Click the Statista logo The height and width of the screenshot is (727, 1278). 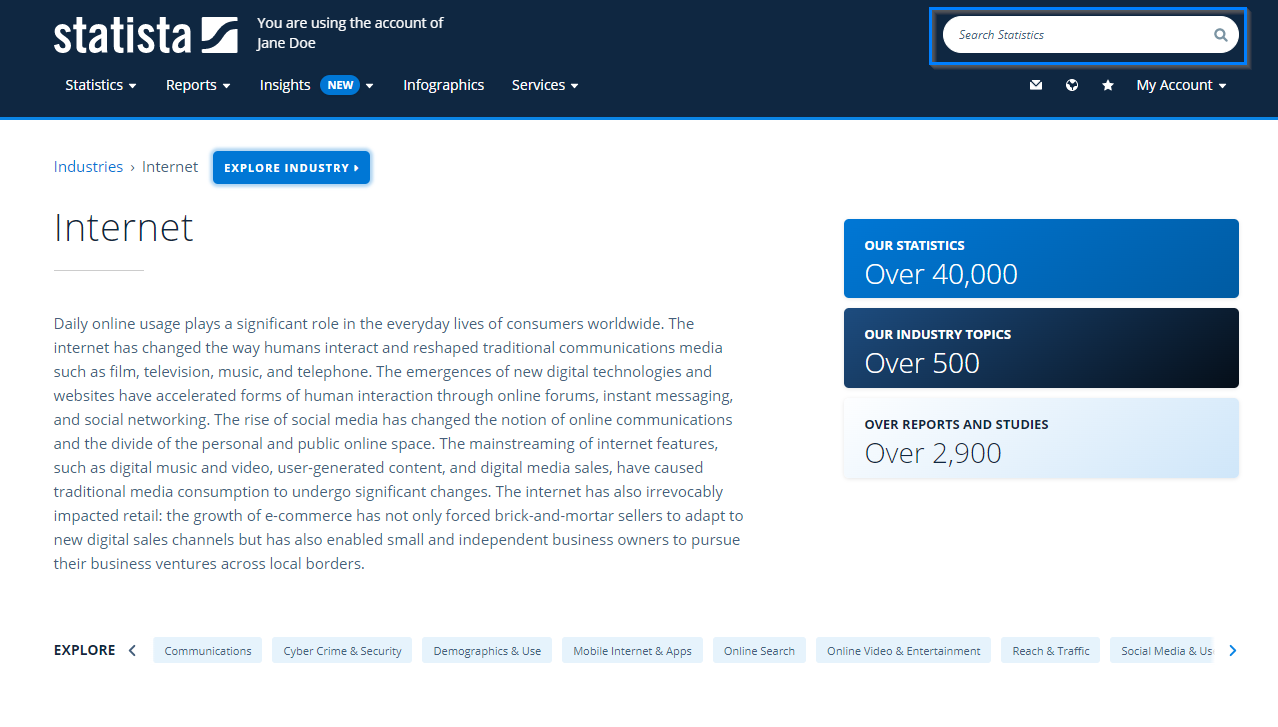coord(145,35)
